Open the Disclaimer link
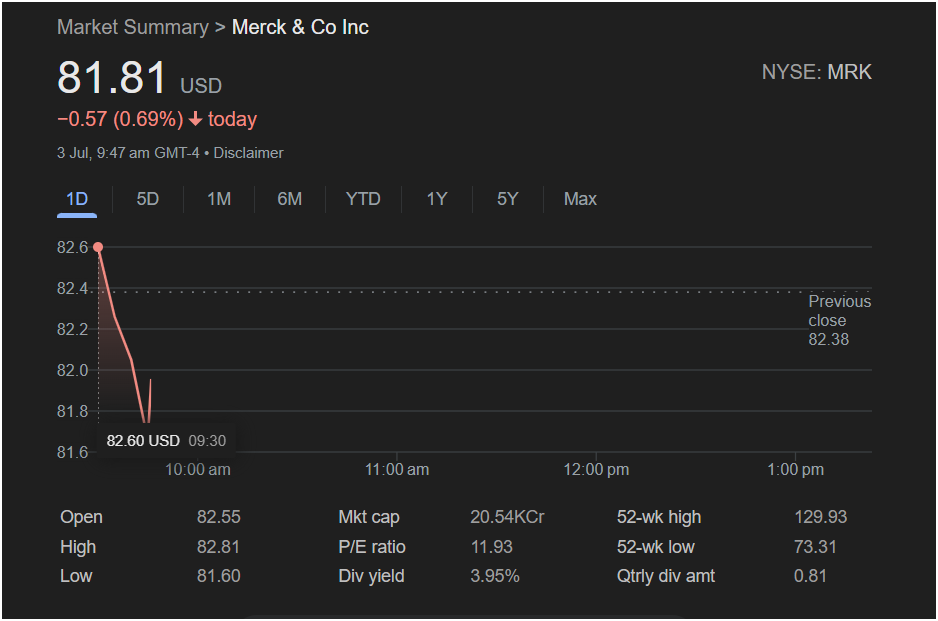Screen dimensions: 938x621 [248, 153]
